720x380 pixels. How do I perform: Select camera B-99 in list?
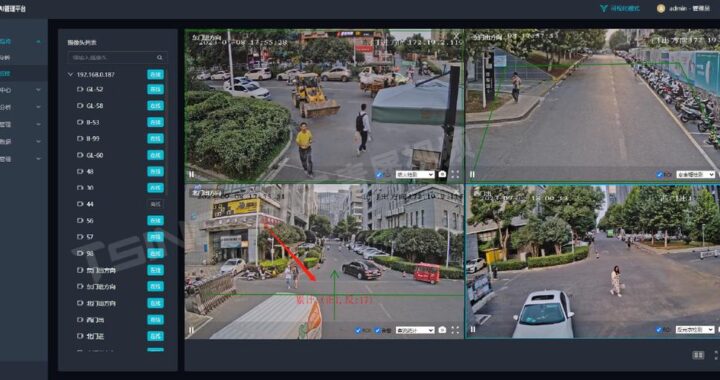pos(92,139)
